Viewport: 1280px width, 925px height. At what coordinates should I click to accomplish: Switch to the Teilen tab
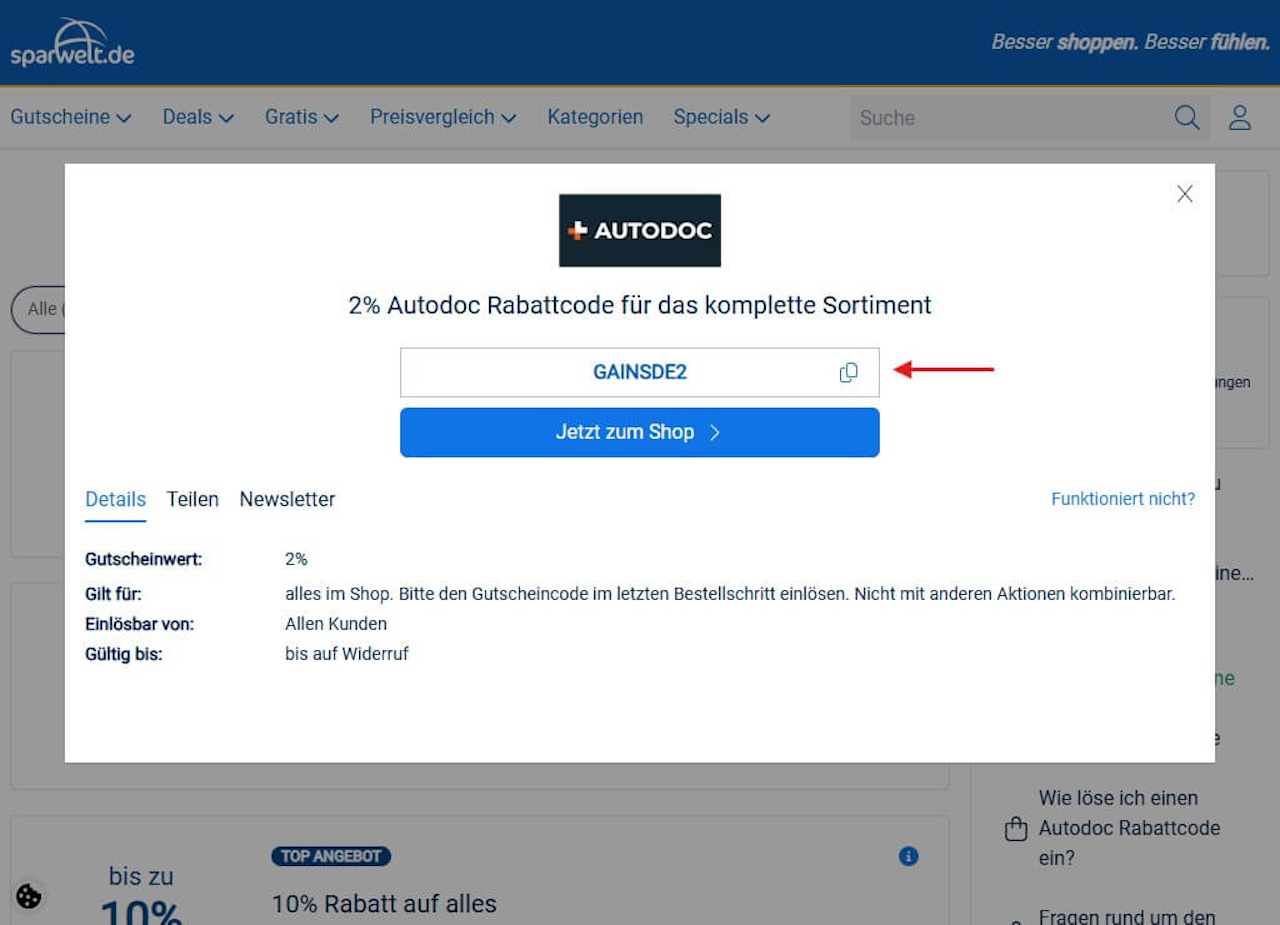[x=193, y=499]
